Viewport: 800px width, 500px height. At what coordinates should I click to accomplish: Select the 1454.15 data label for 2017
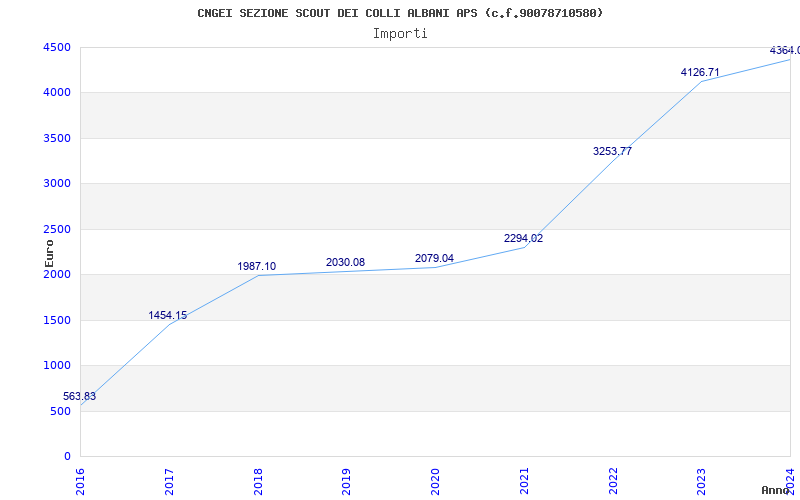click(168, 315)
